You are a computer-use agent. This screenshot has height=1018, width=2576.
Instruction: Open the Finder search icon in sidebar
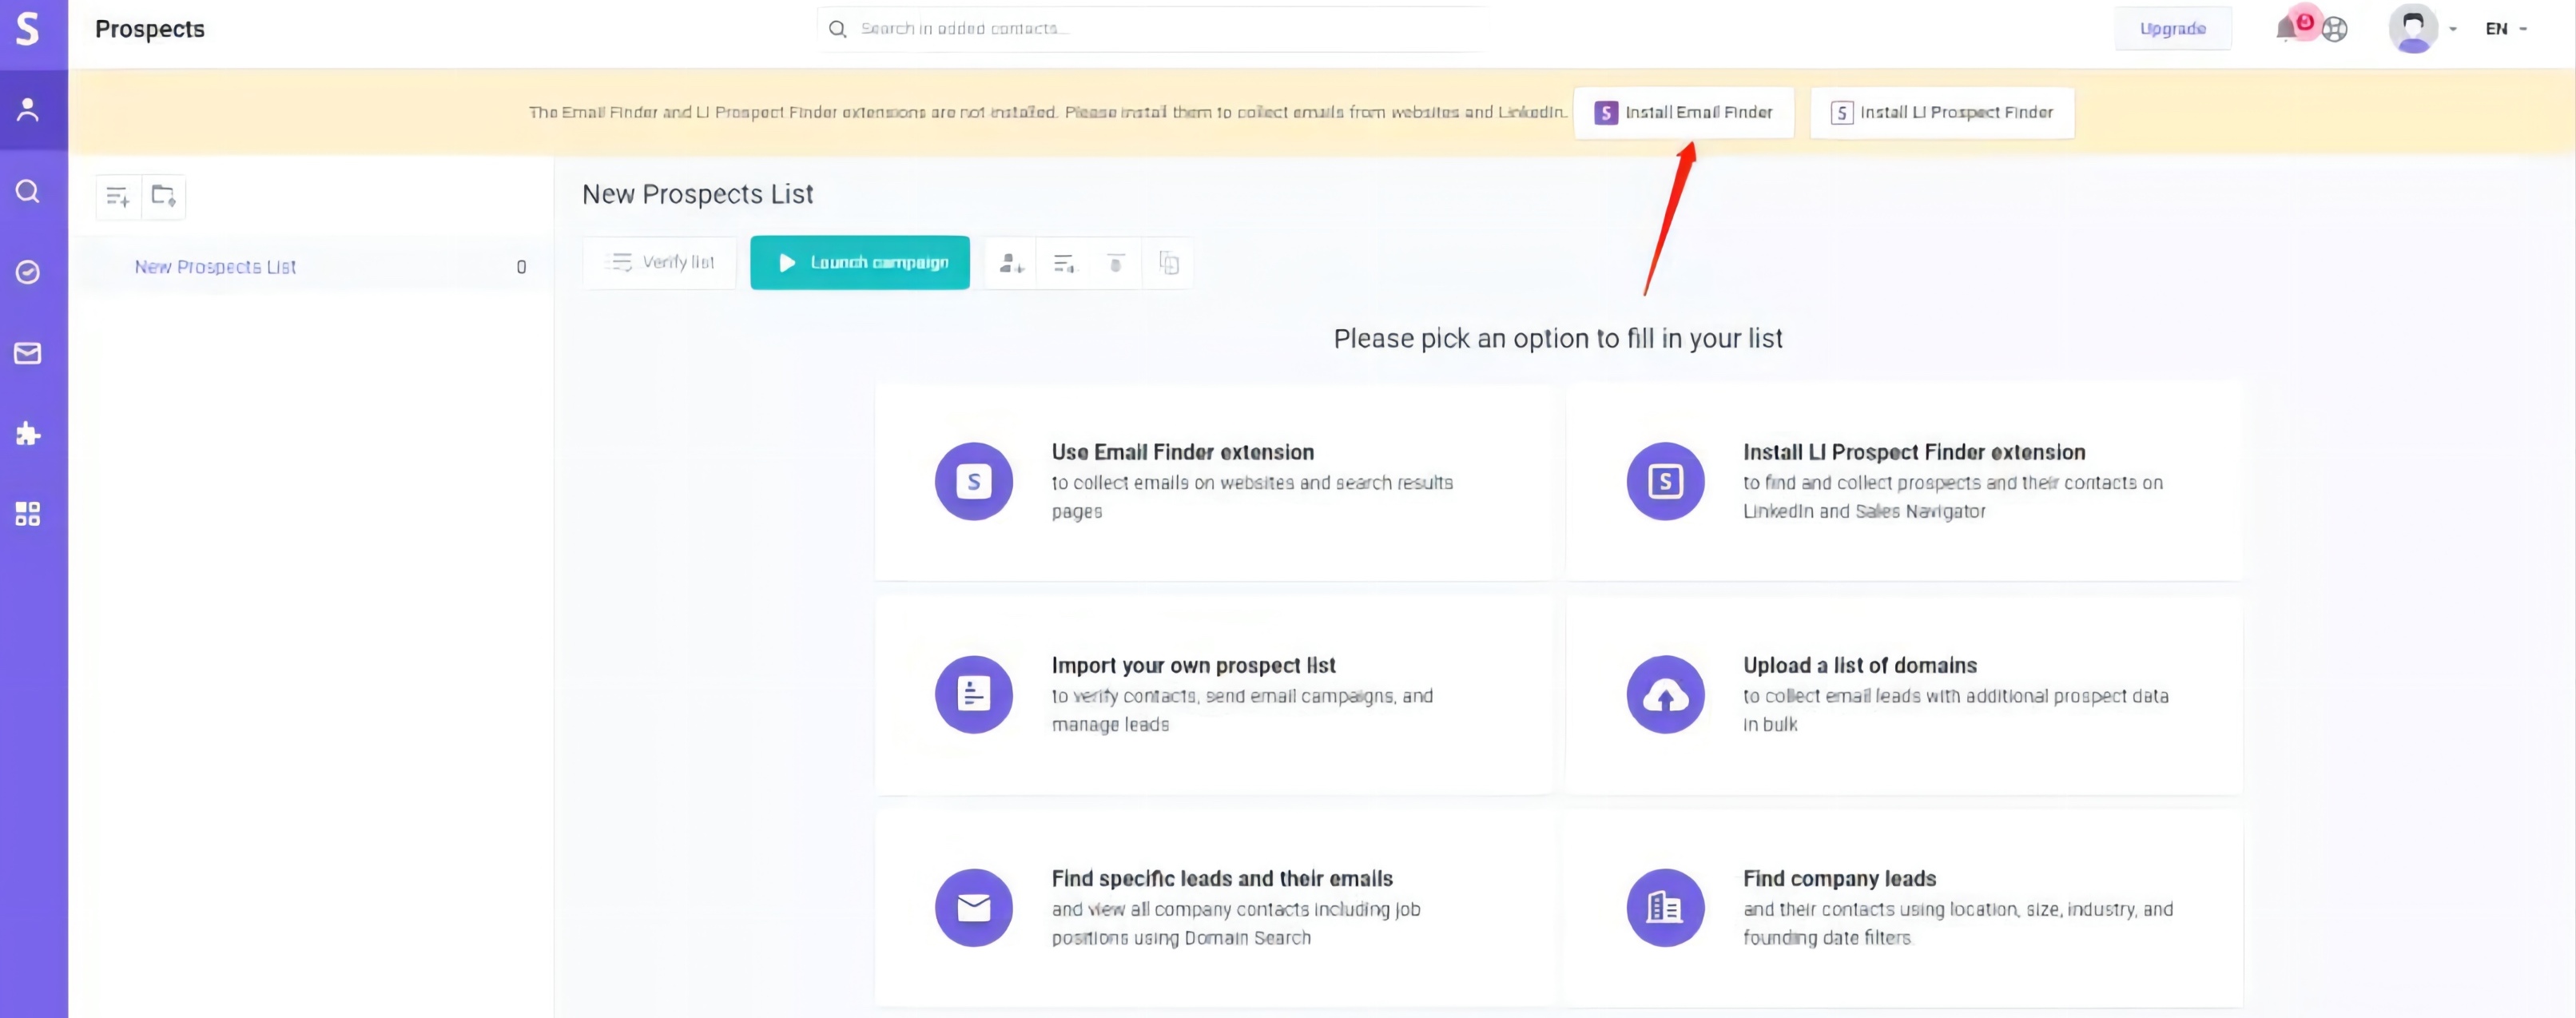tap(28, 191)
